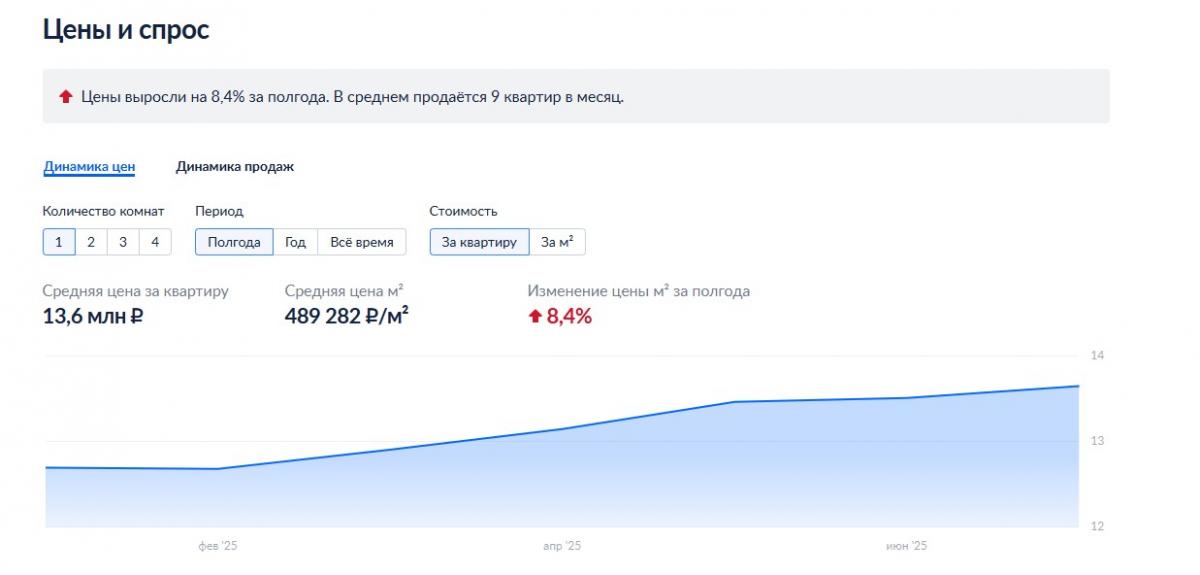Click the Изменение цены м² за полгода label
Viewport: 1200px width, 575px height.
tap(639, 291)
